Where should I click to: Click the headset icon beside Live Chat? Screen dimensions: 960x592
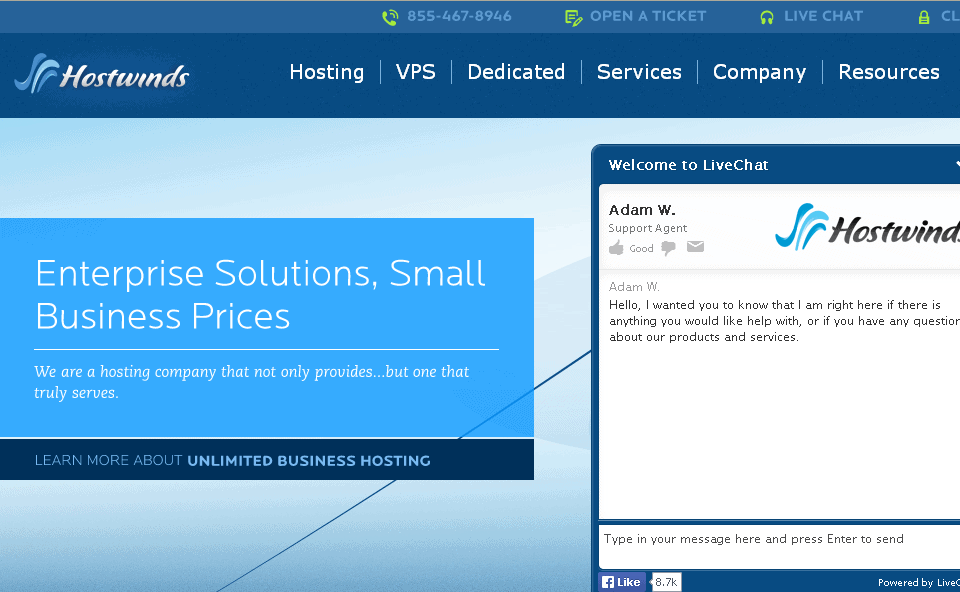tap(767, 18)
